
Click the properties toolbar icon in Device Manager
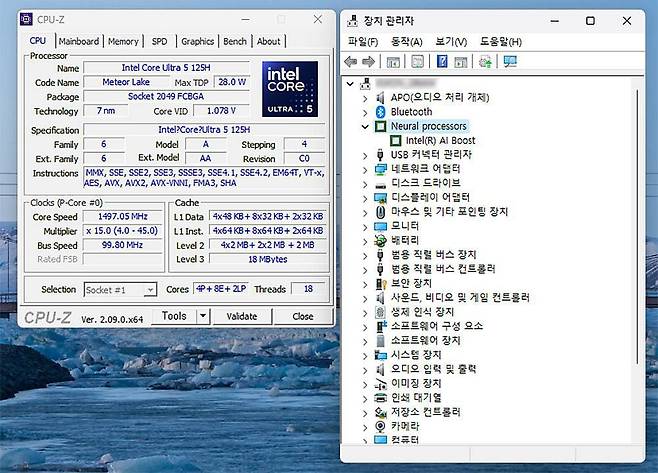click(417, 62)
